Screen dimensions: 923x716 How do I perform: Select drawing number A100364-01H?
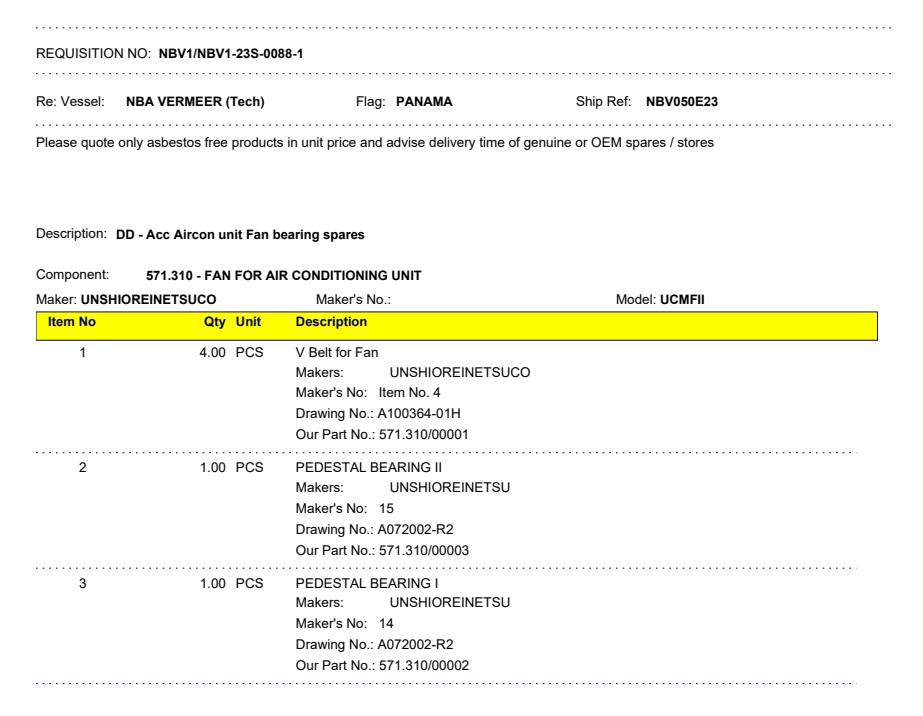[413, 413]
